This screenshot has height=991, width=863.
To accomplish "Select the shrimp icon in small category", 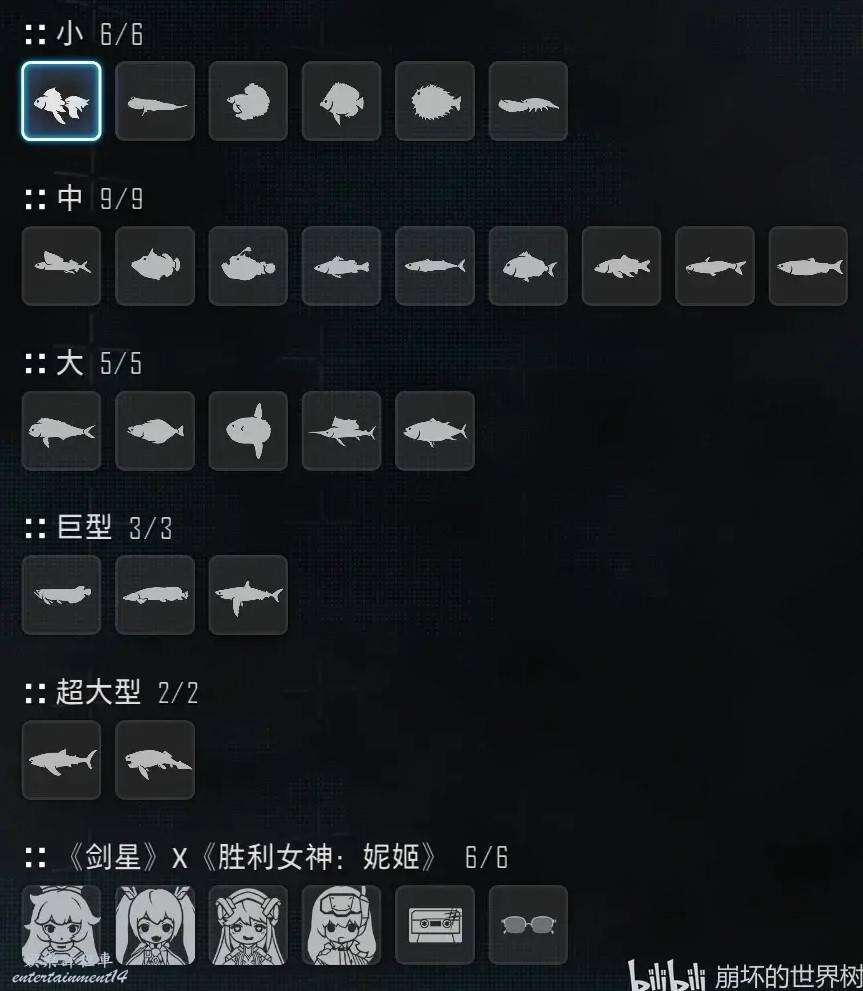I will click(x=528, y=101).
